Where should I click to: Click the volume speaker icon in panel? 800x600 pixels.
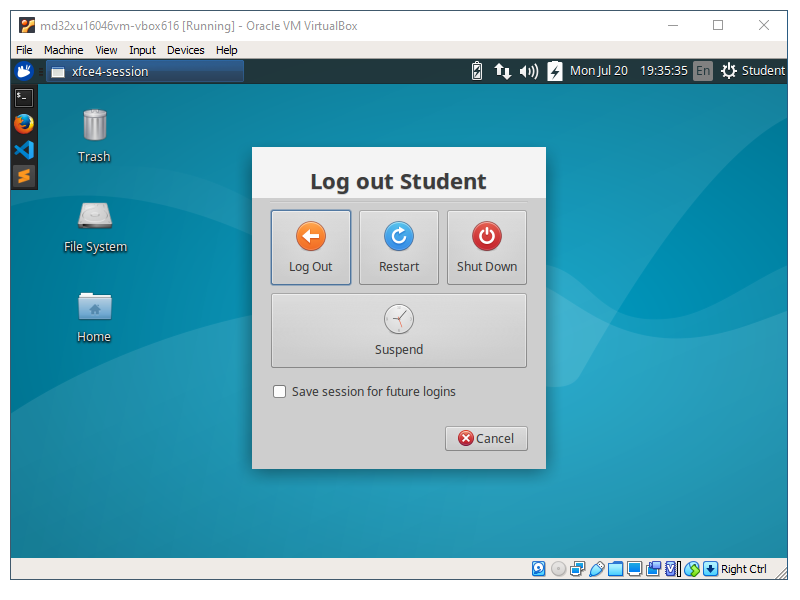point(529,71)
